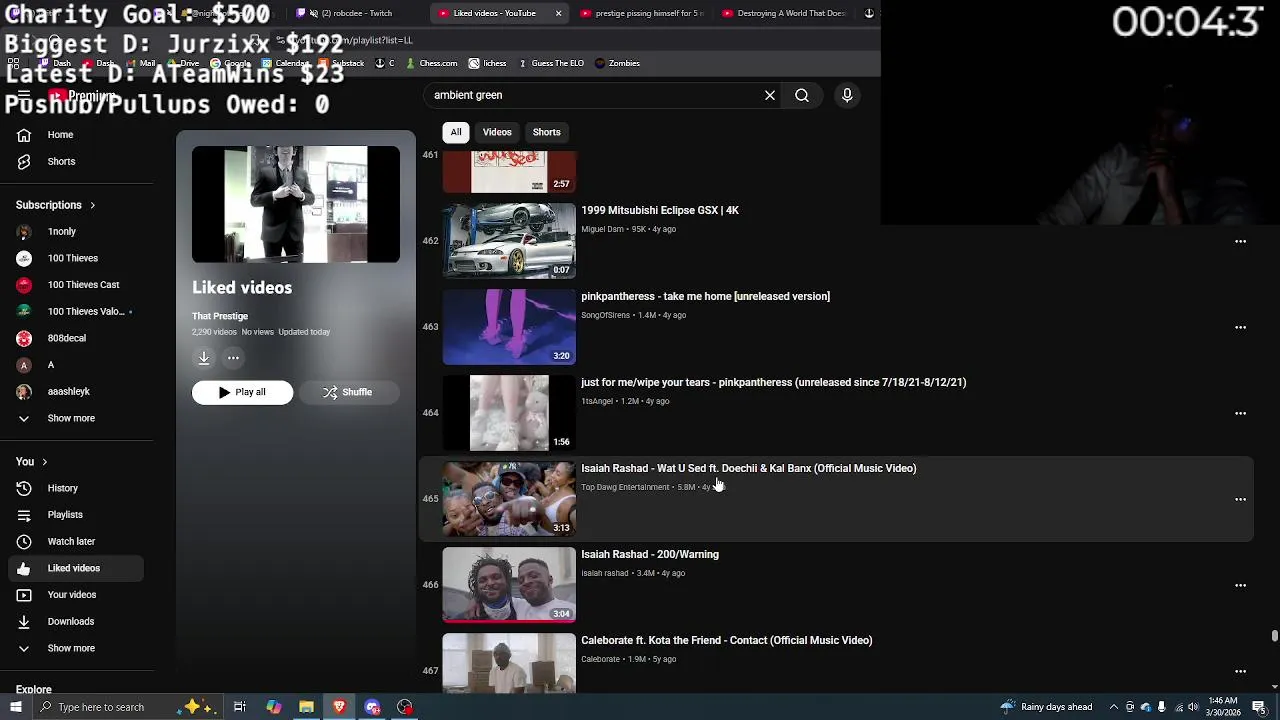
Task: Close the Liked videos YouTube tab
Action: 558,13
